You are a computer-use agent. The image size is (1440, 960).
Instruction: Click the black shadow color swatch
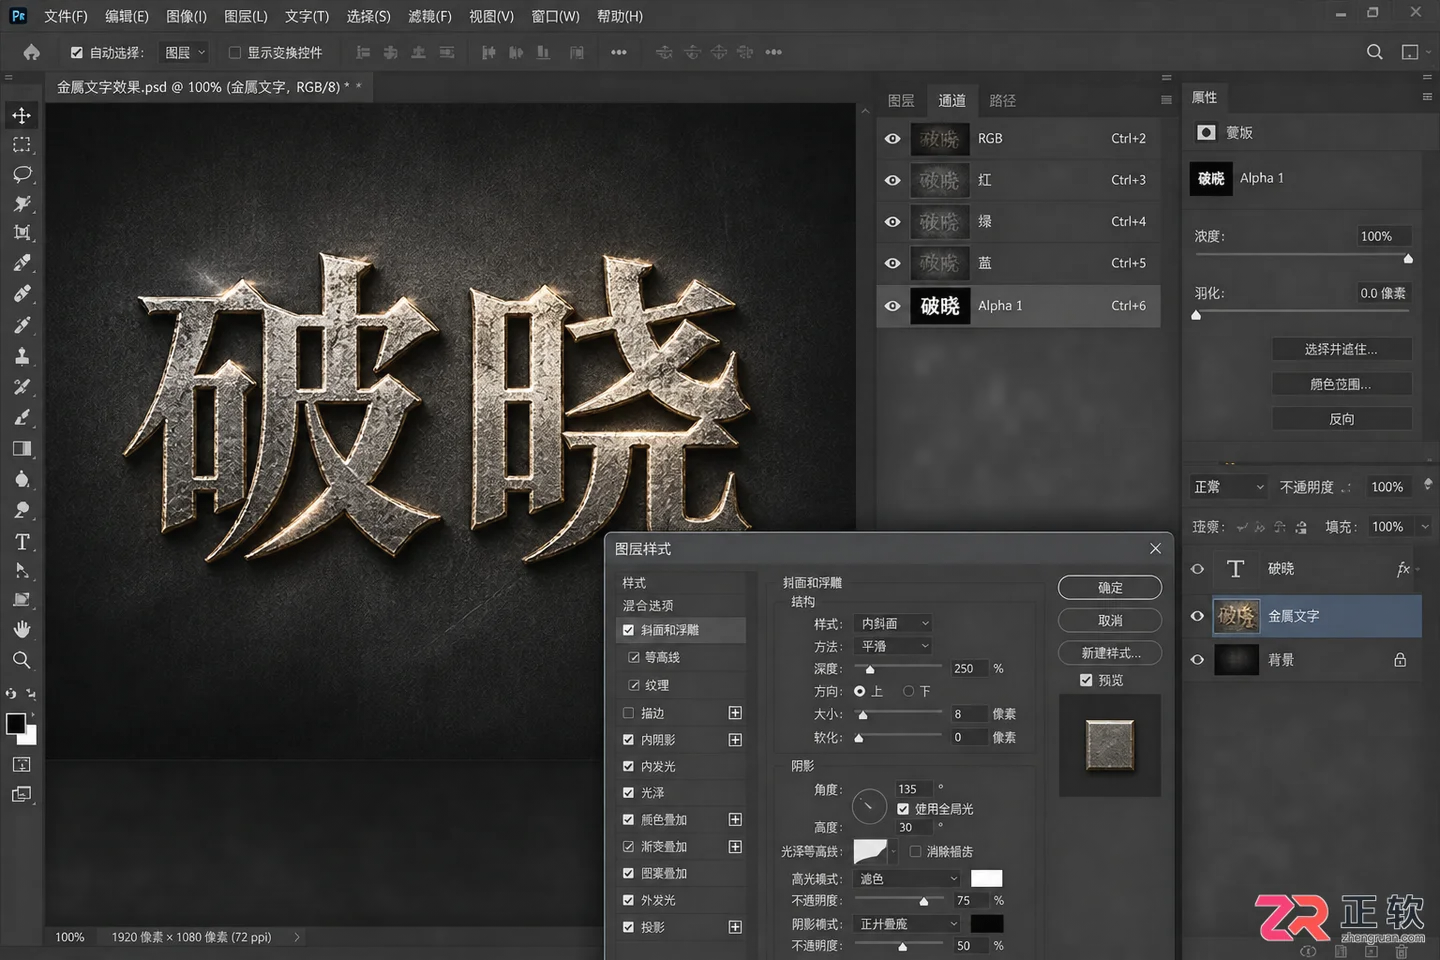click(986, 924)
